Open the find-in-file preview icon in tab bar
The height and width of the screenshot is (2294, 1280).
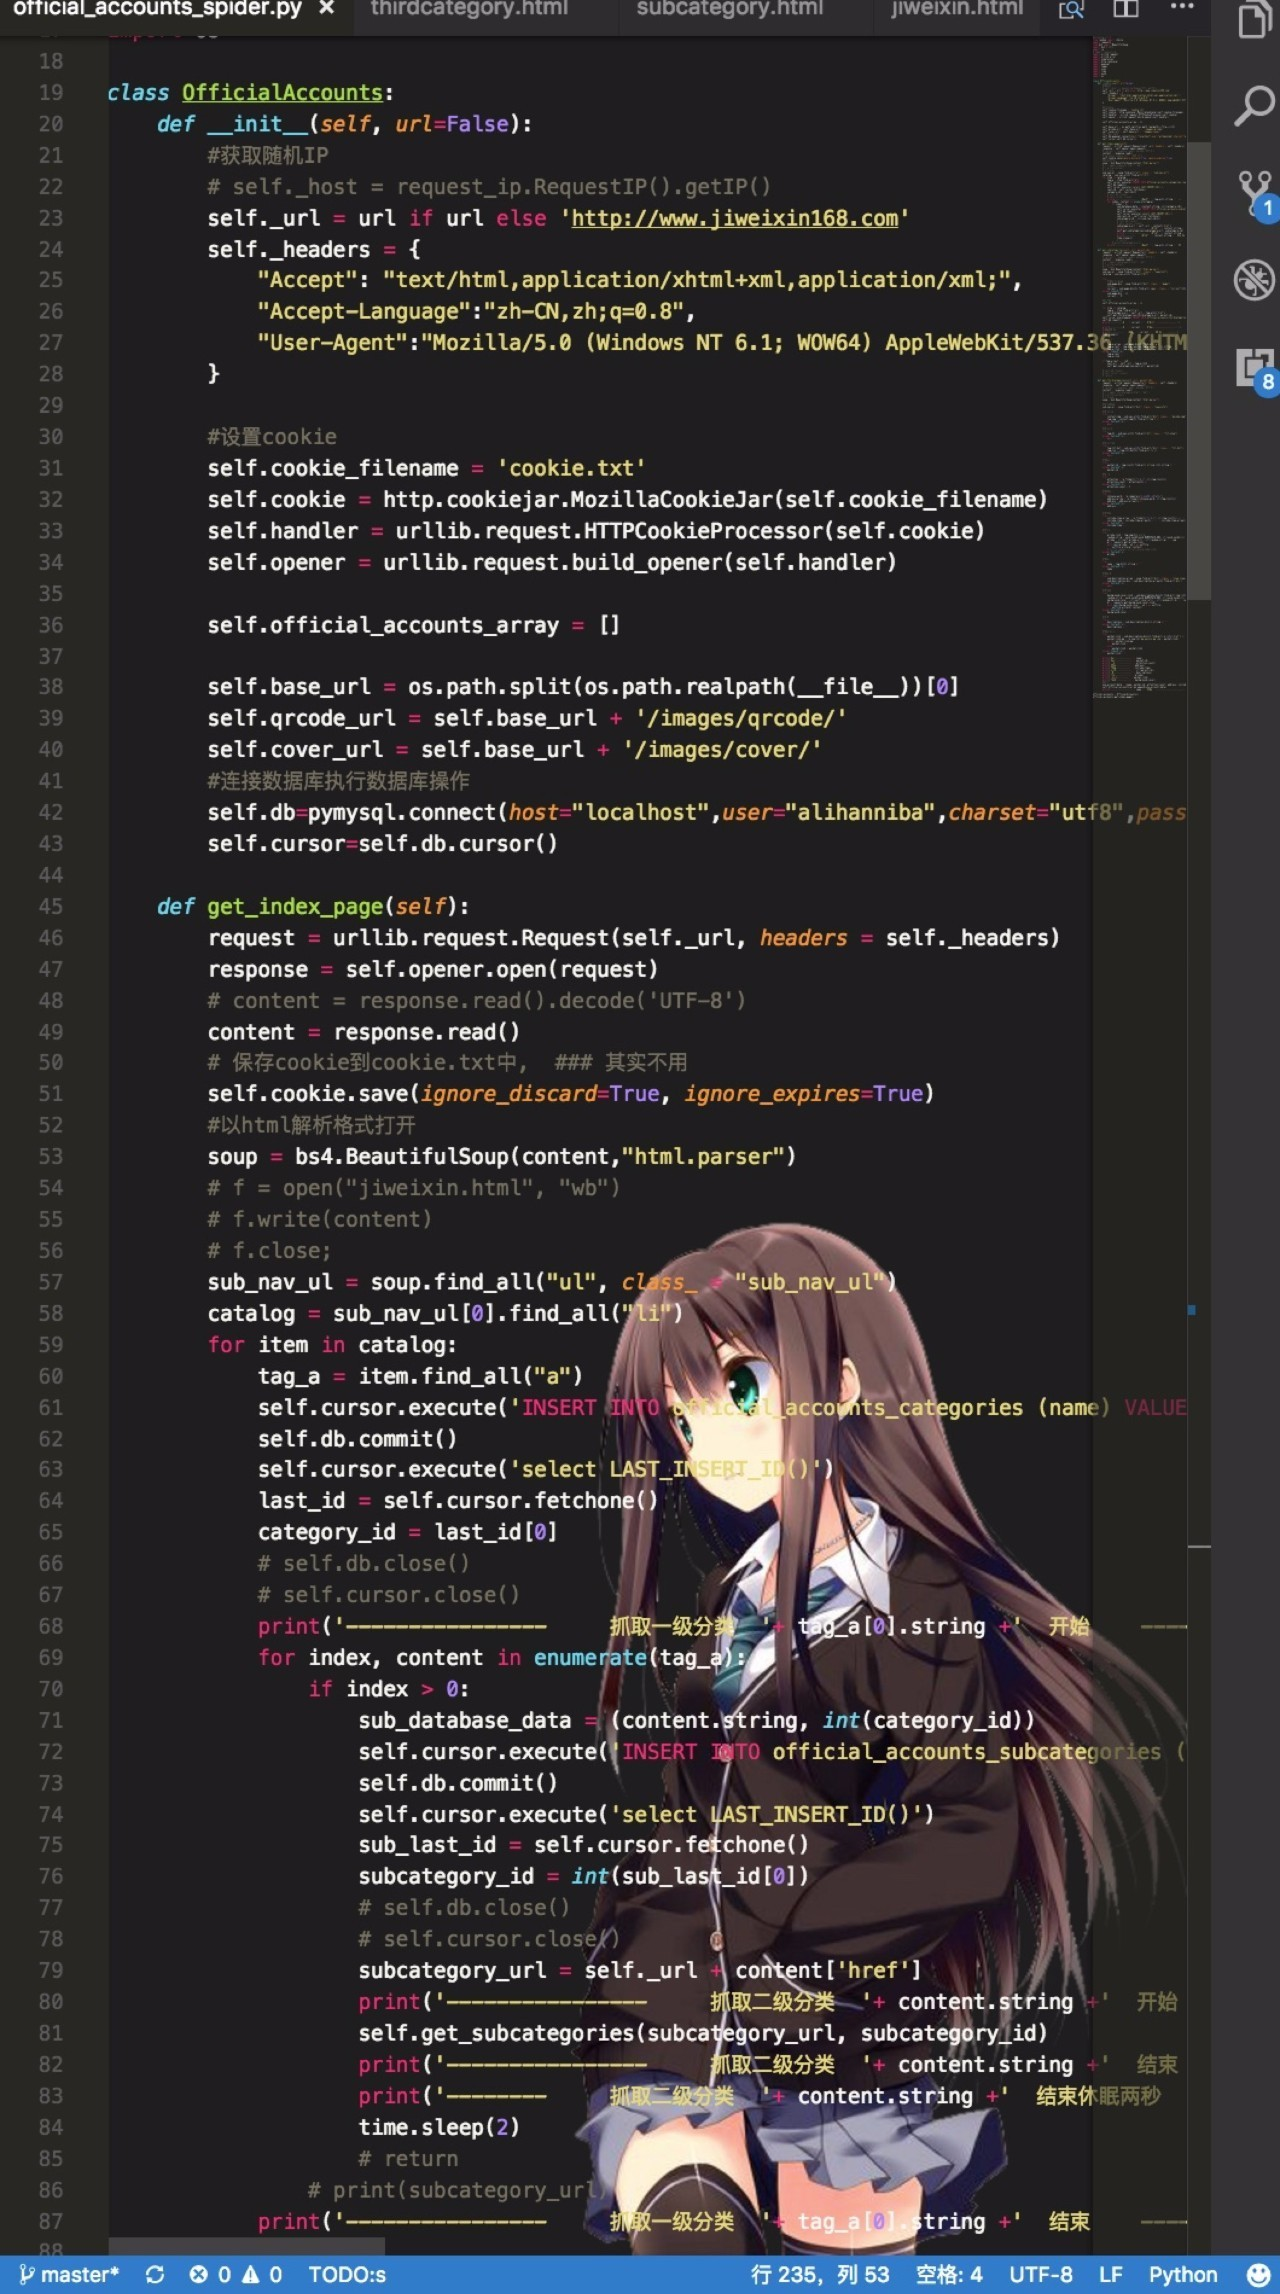[x=1071, y=10]
